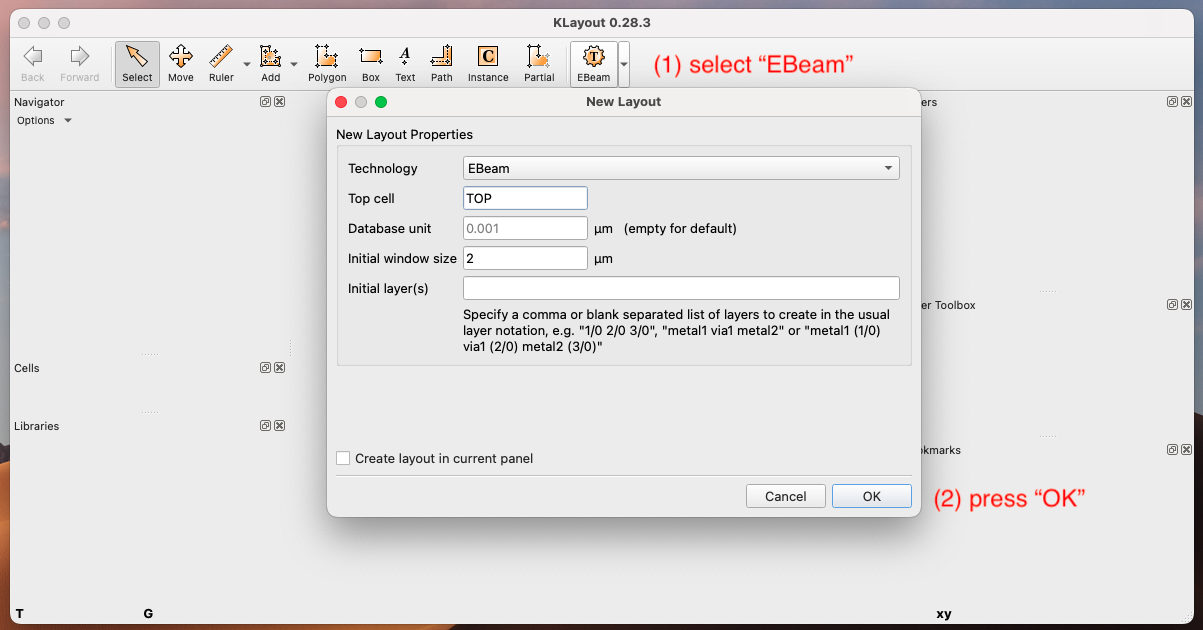
Task: Click the Top cell input field
Action: [524, 197]
